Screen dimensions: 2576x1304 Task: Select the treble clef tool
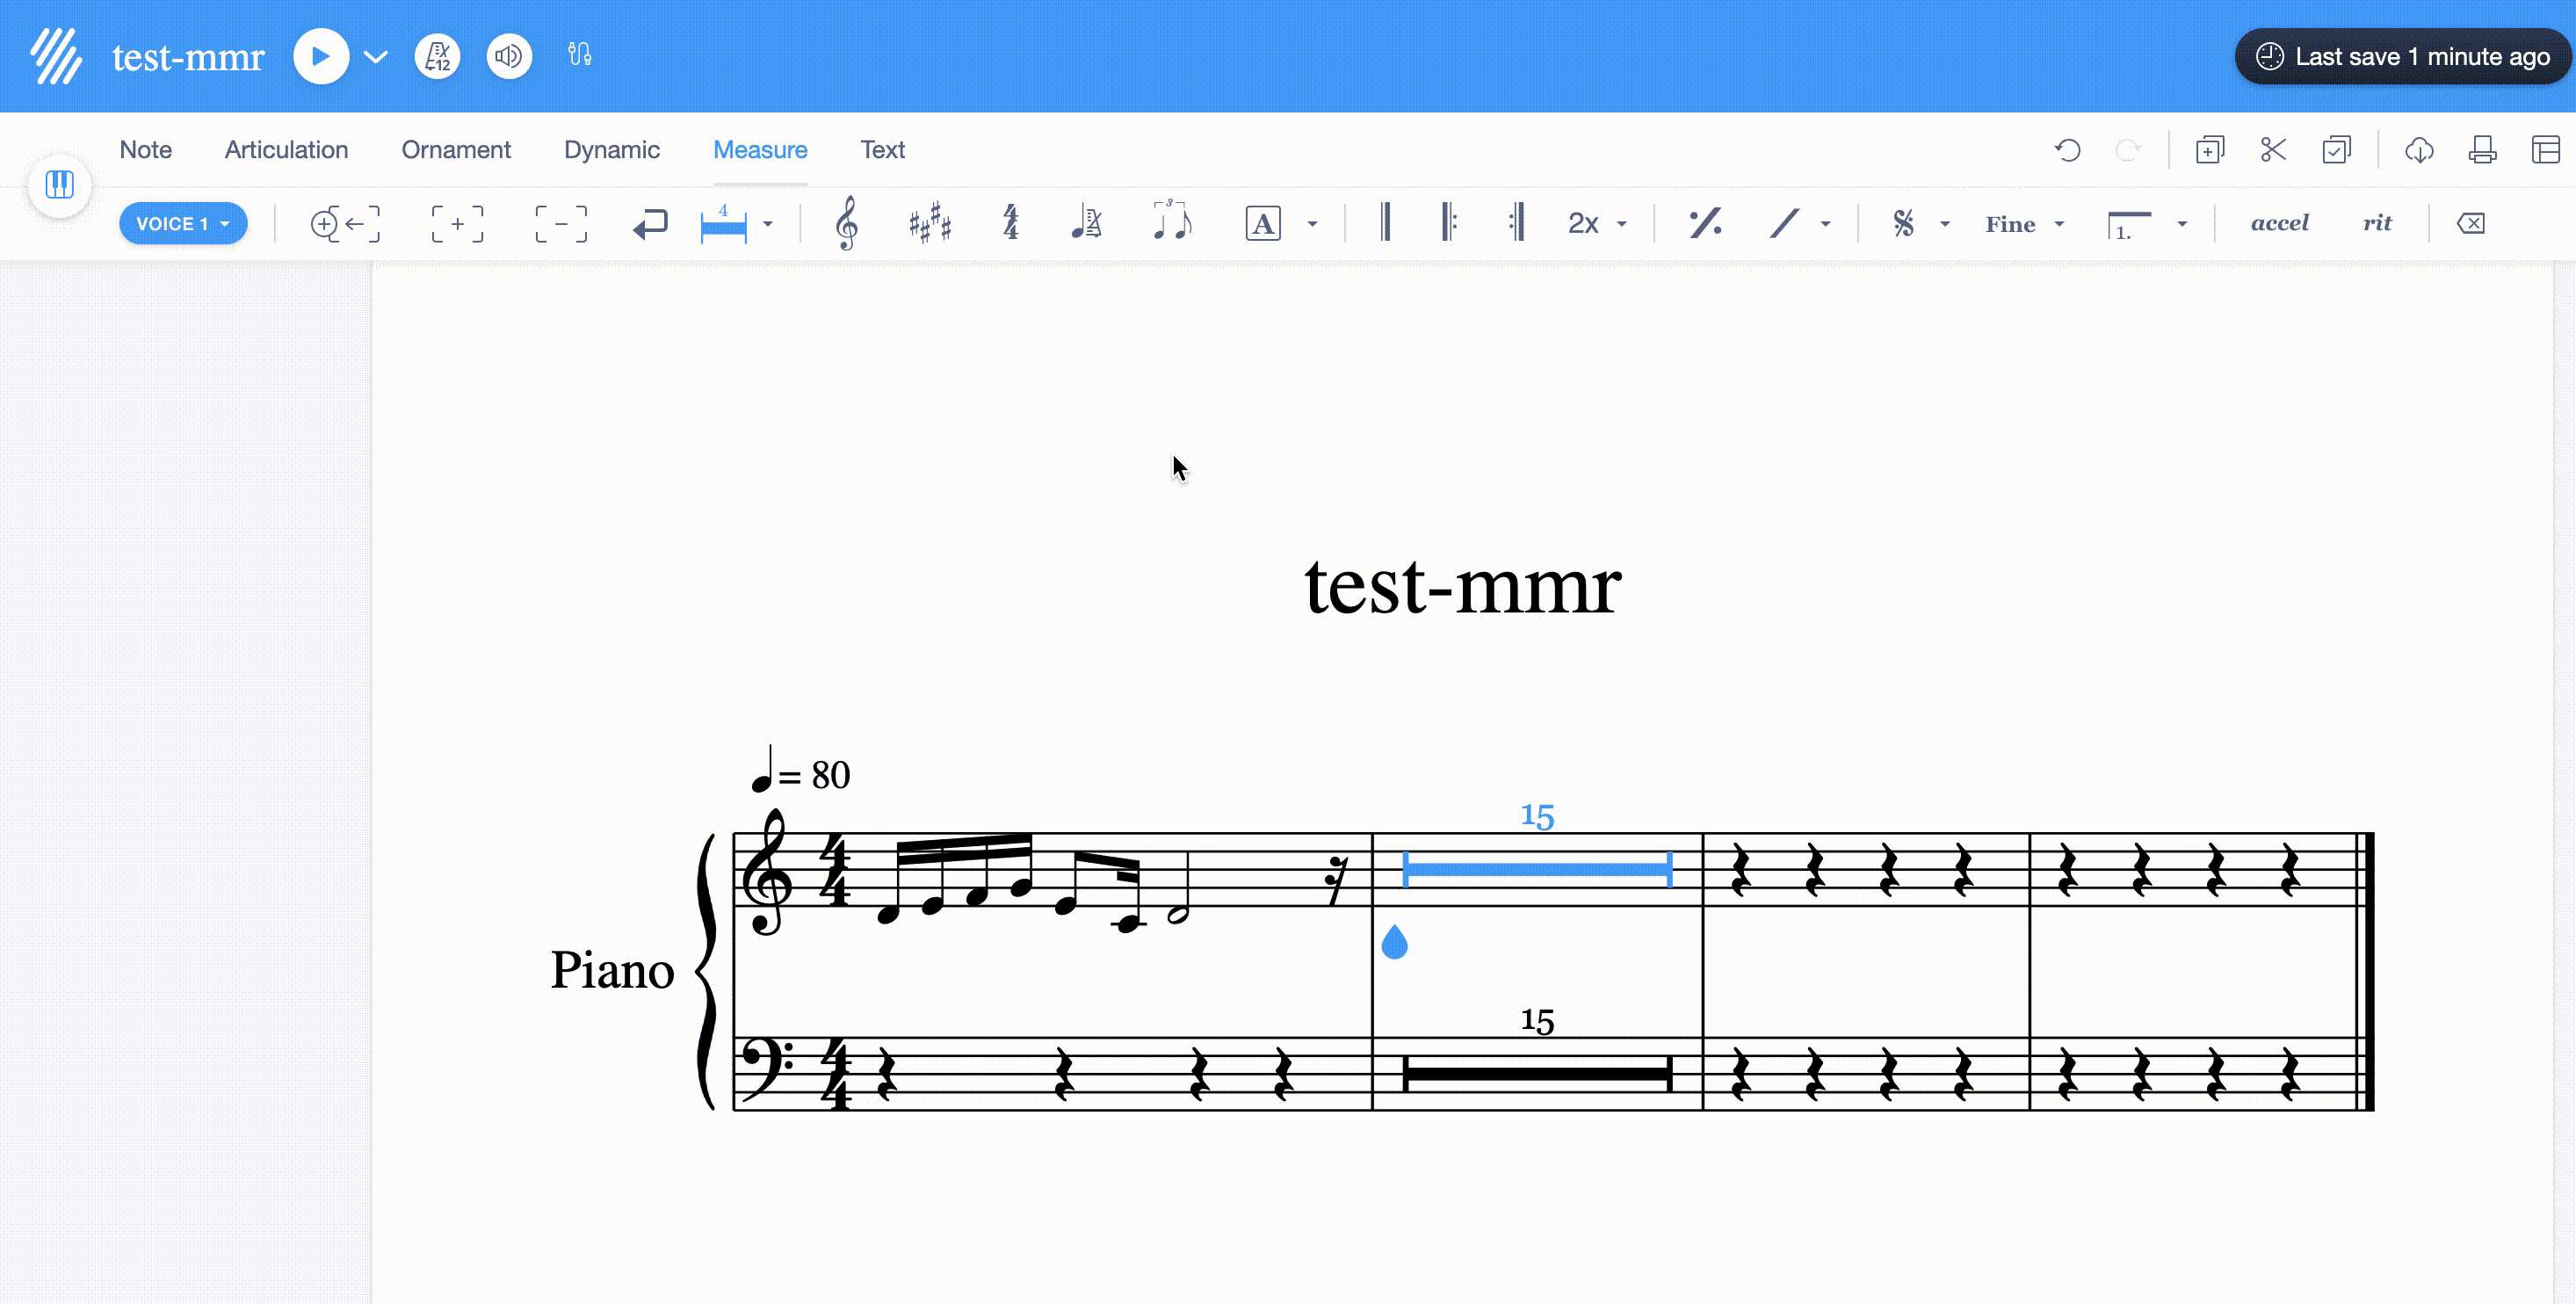[846, 223]
